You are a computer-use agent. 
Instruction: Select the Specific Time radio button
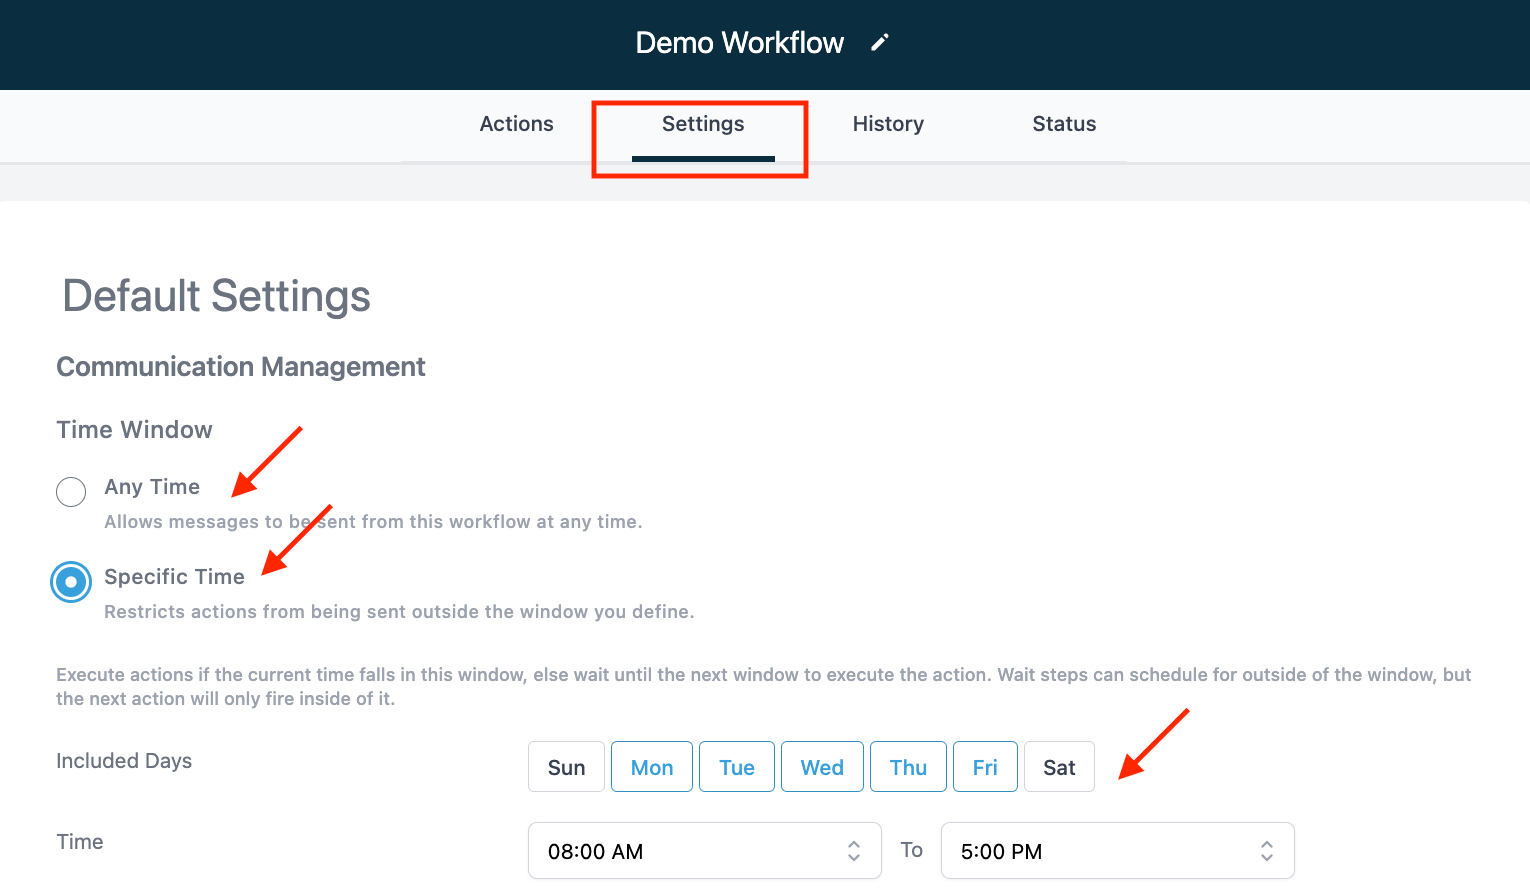71,582
